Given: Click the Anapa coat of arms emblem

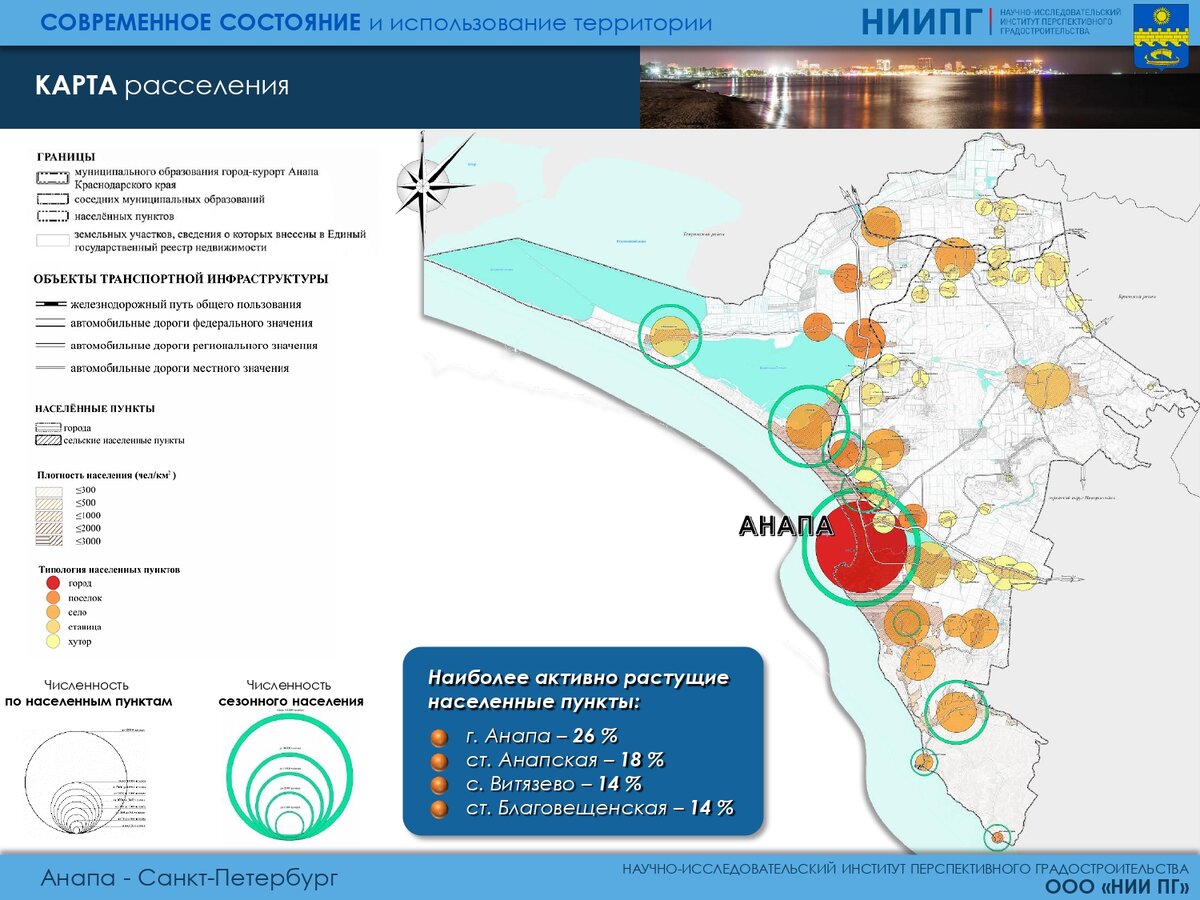Looking at the screenshot, I should (x=1161, y=37).
